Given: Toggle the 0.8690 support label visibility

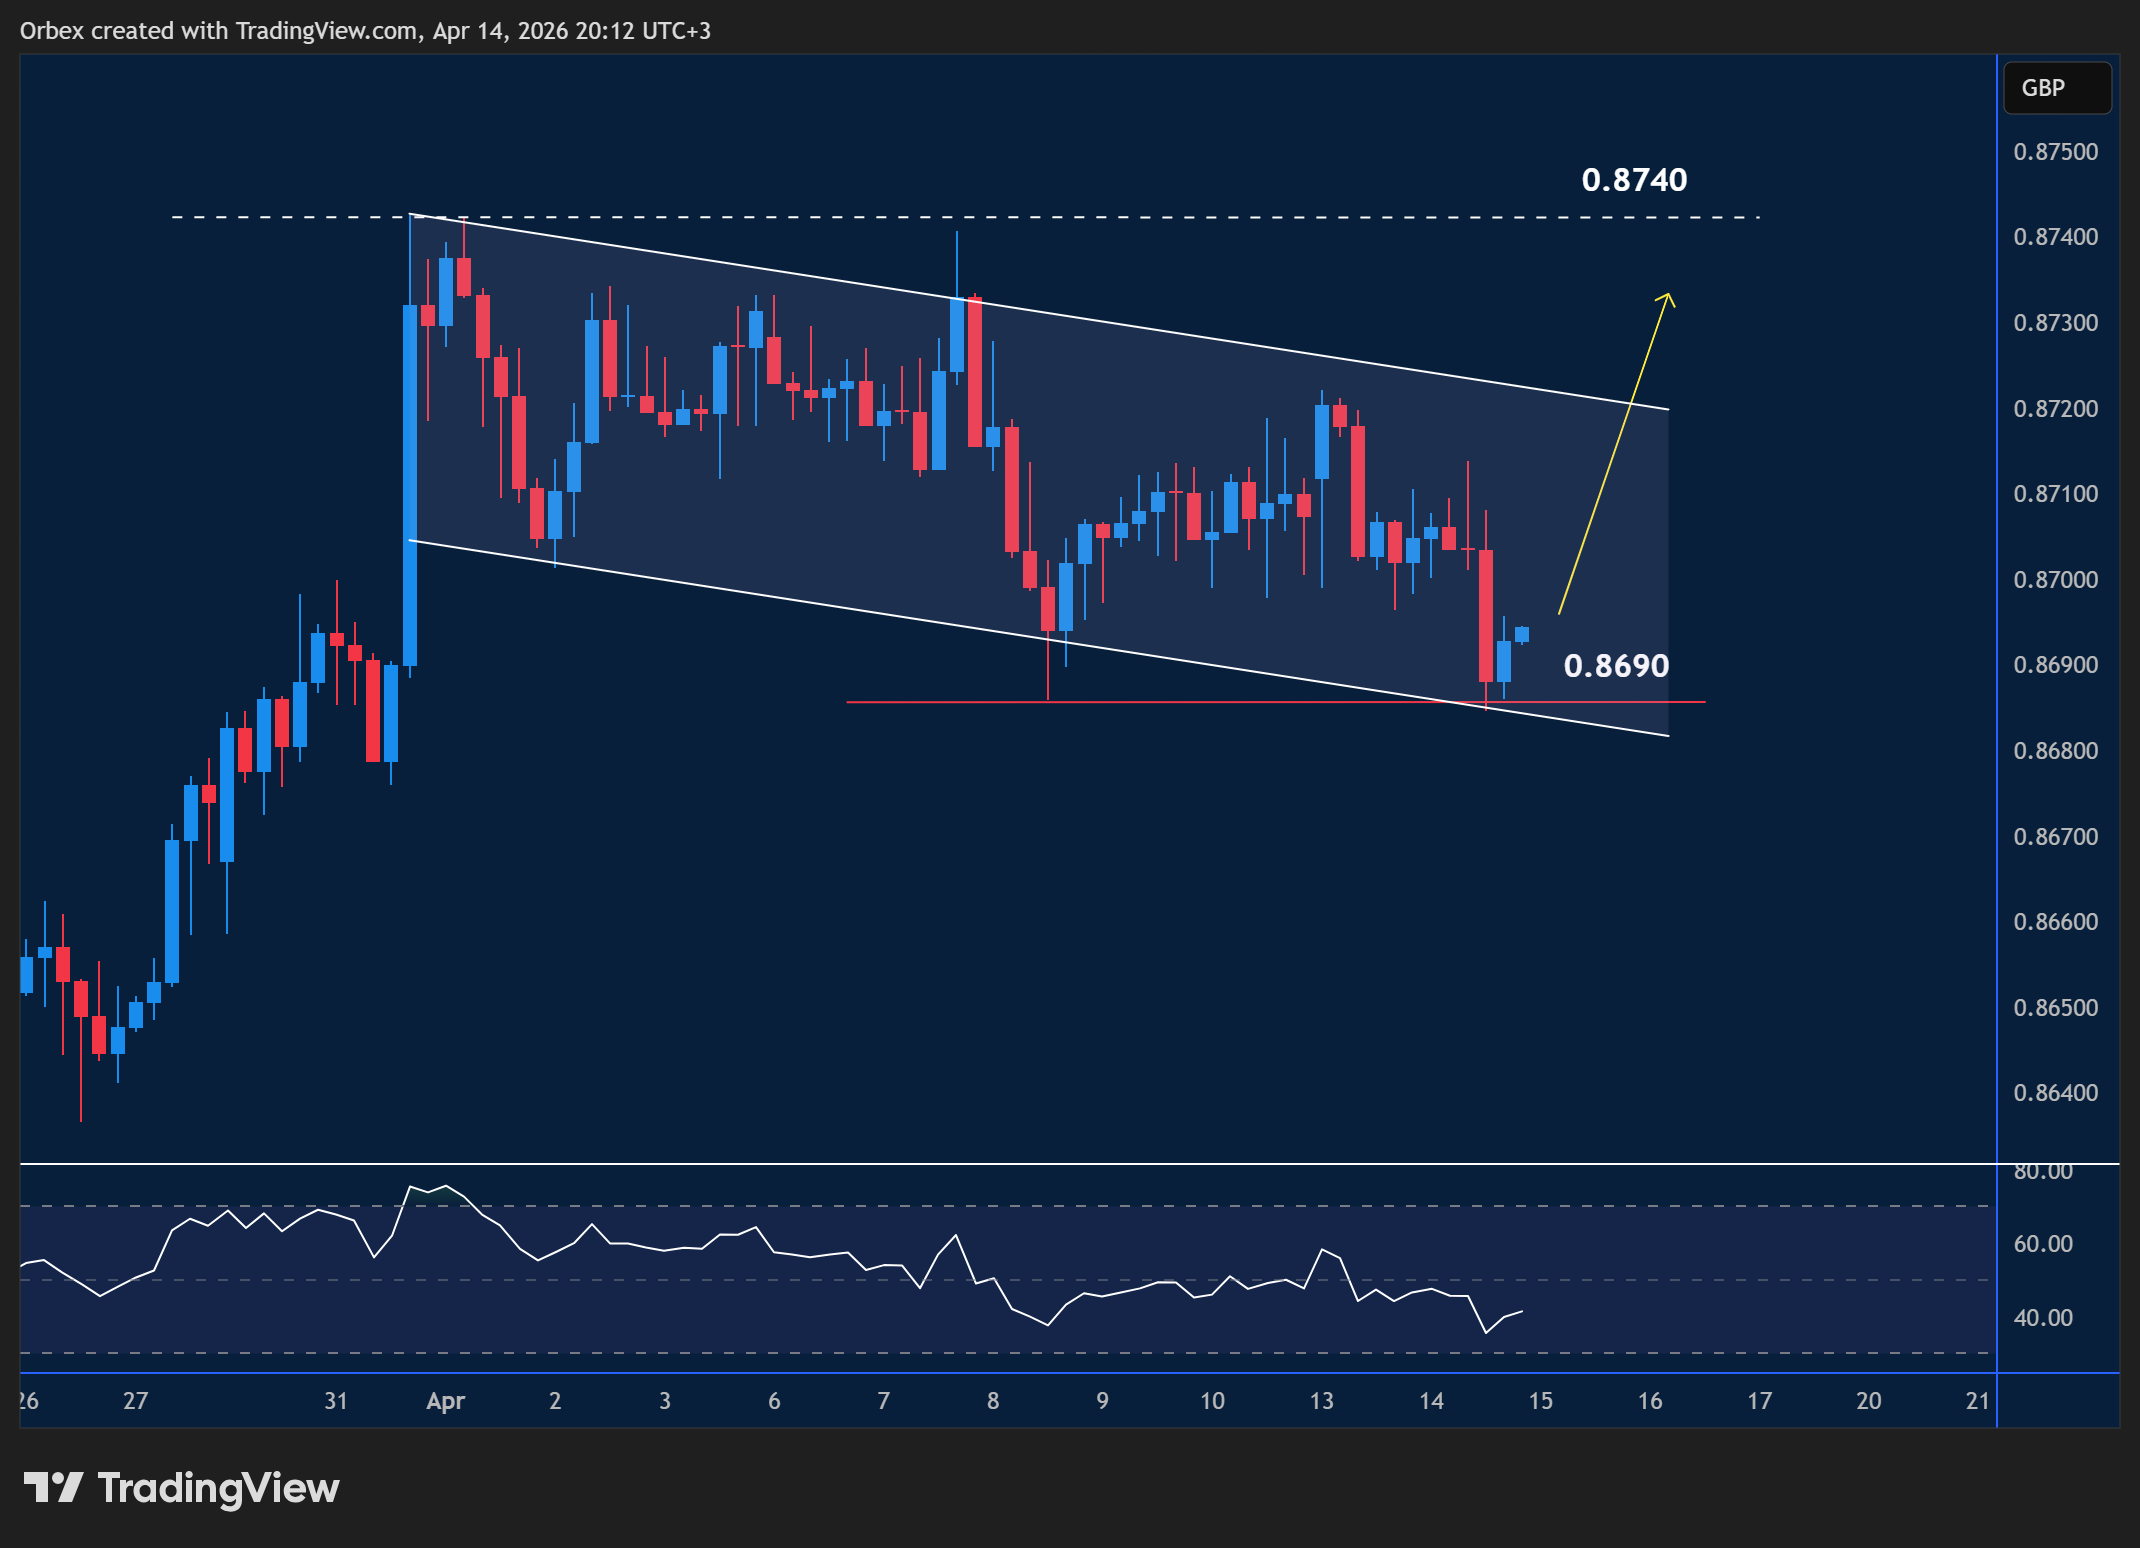Looking at the screenshot, I should coord(1616,666).
